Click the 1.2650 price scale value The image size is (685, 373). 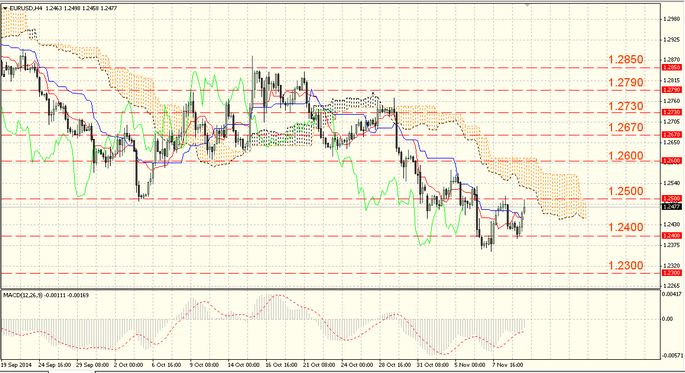click(x=671, y=142)
